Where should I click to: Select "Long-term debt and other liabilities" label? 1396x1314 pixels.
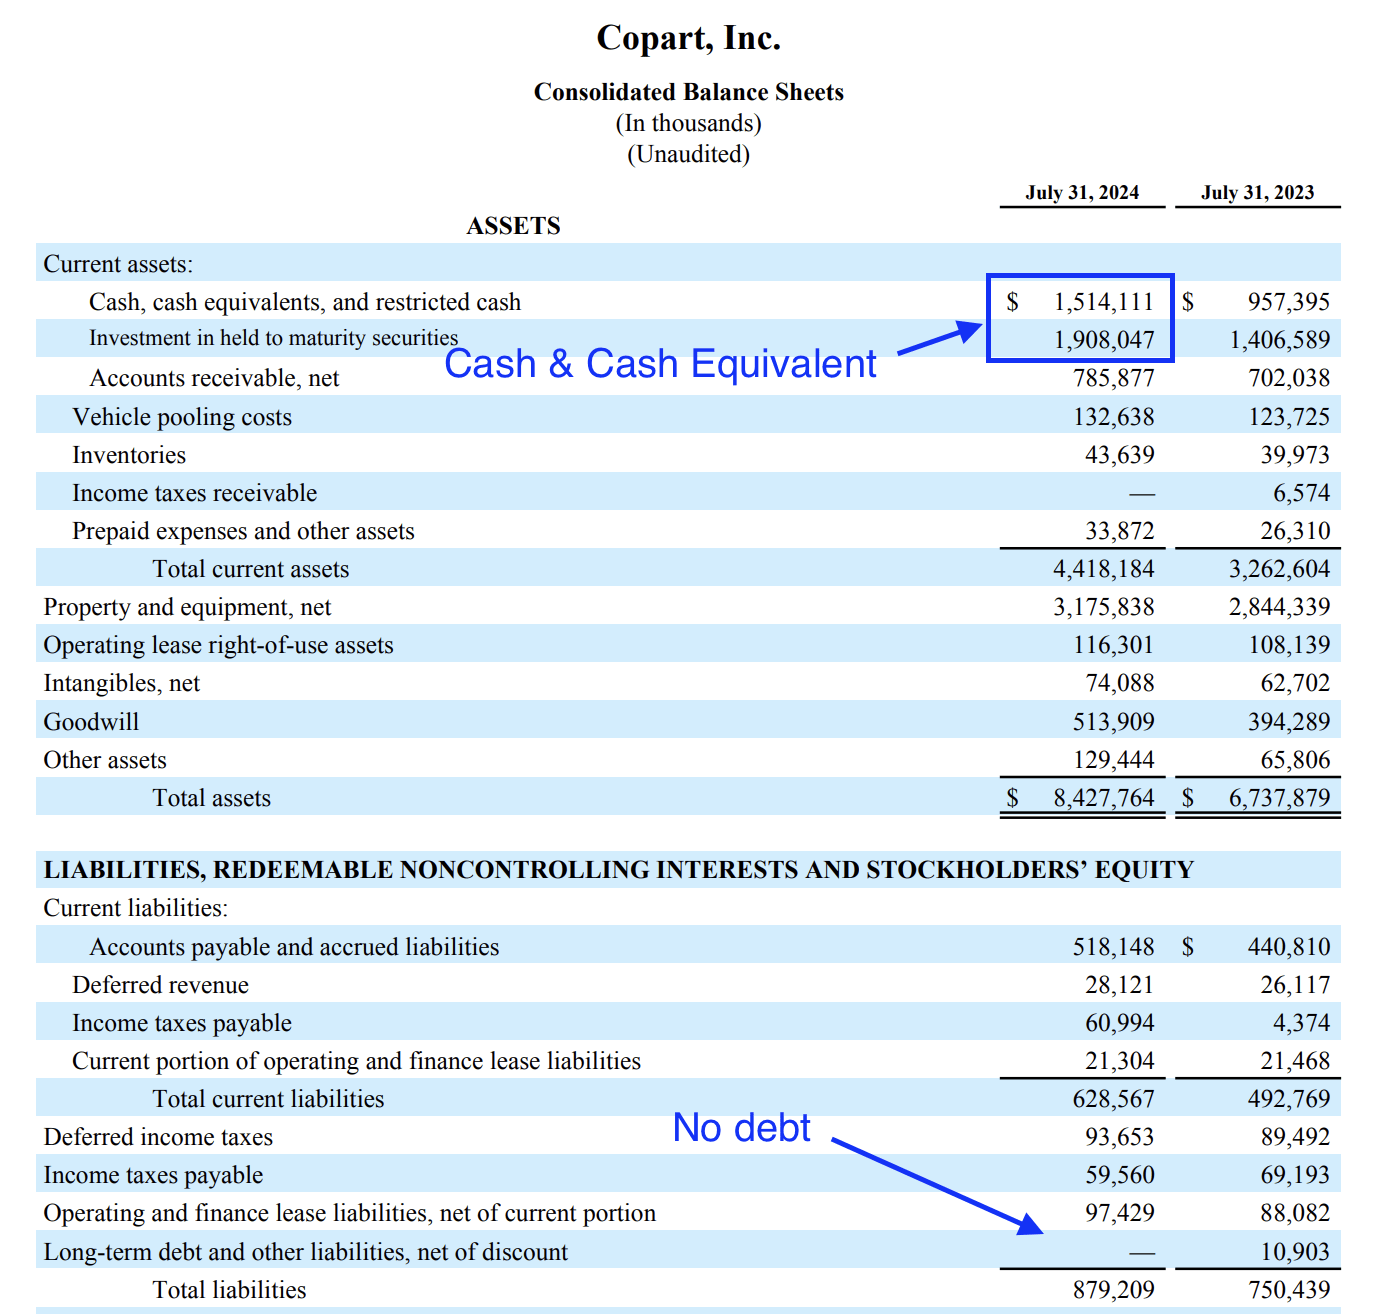tap(306, 1252)
